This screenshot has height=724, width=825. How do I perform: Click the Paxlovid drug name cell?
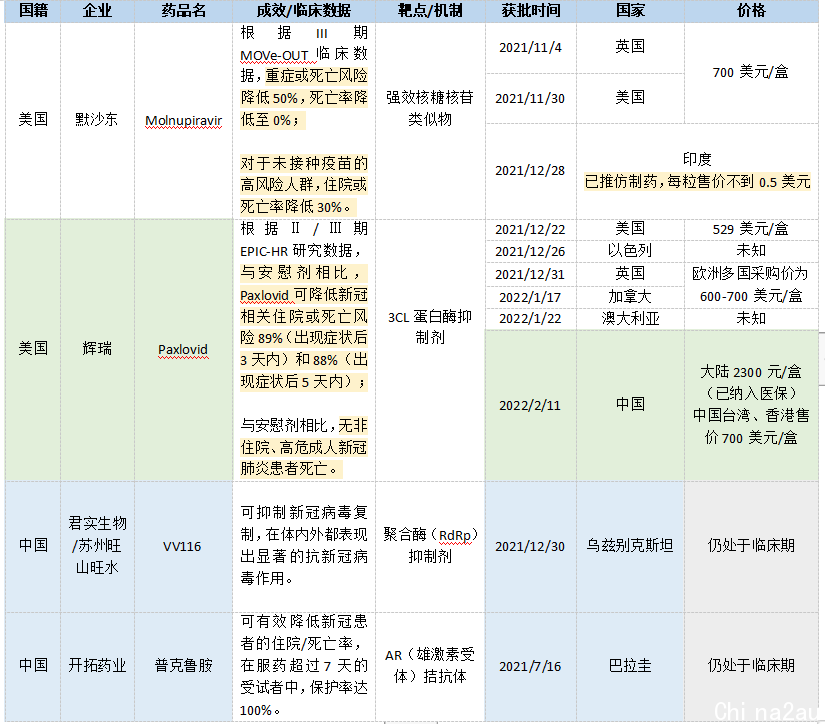[183, 349]
